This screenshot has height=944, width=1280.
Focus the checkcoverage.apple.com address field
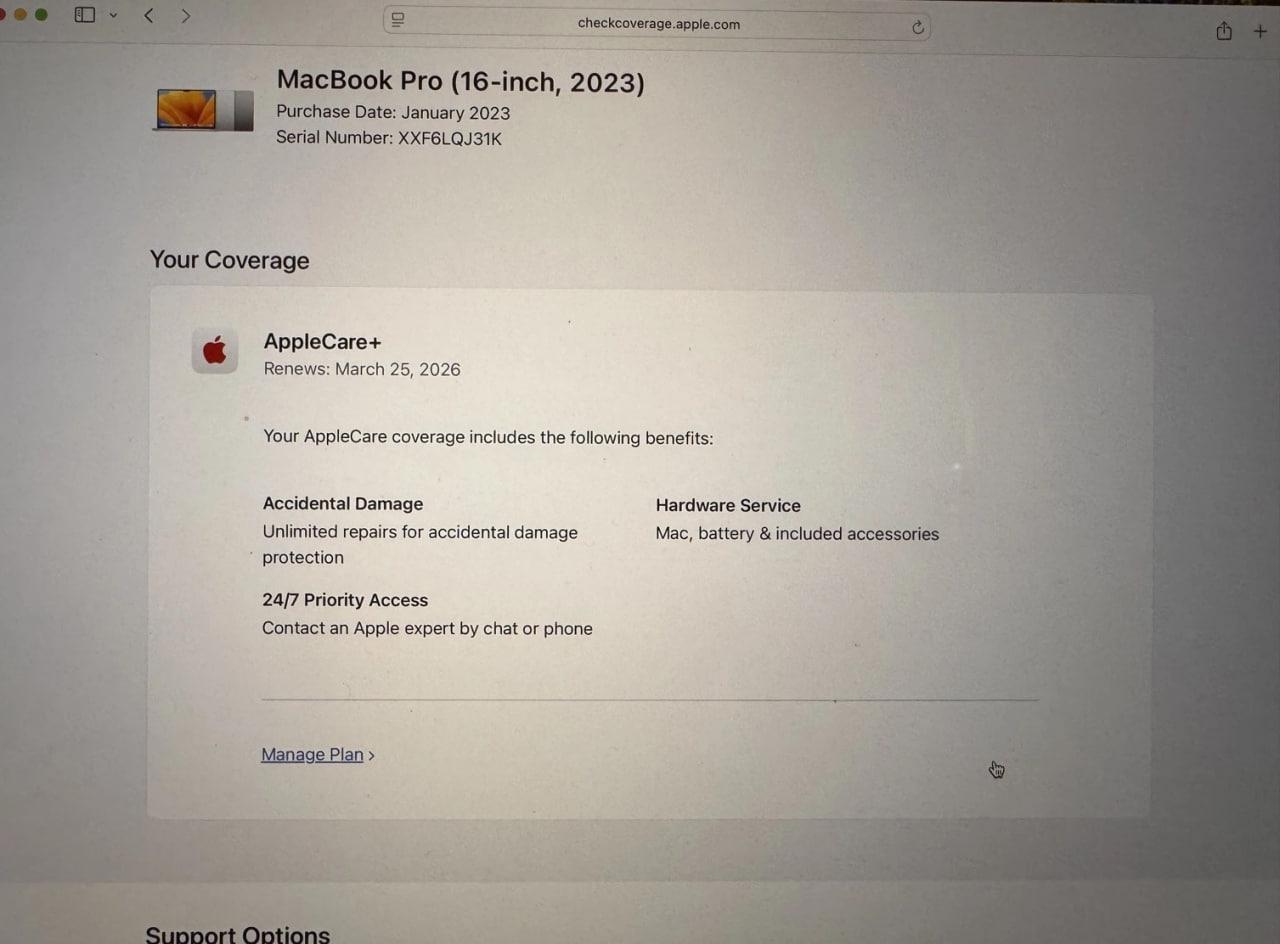pos(657,23)
